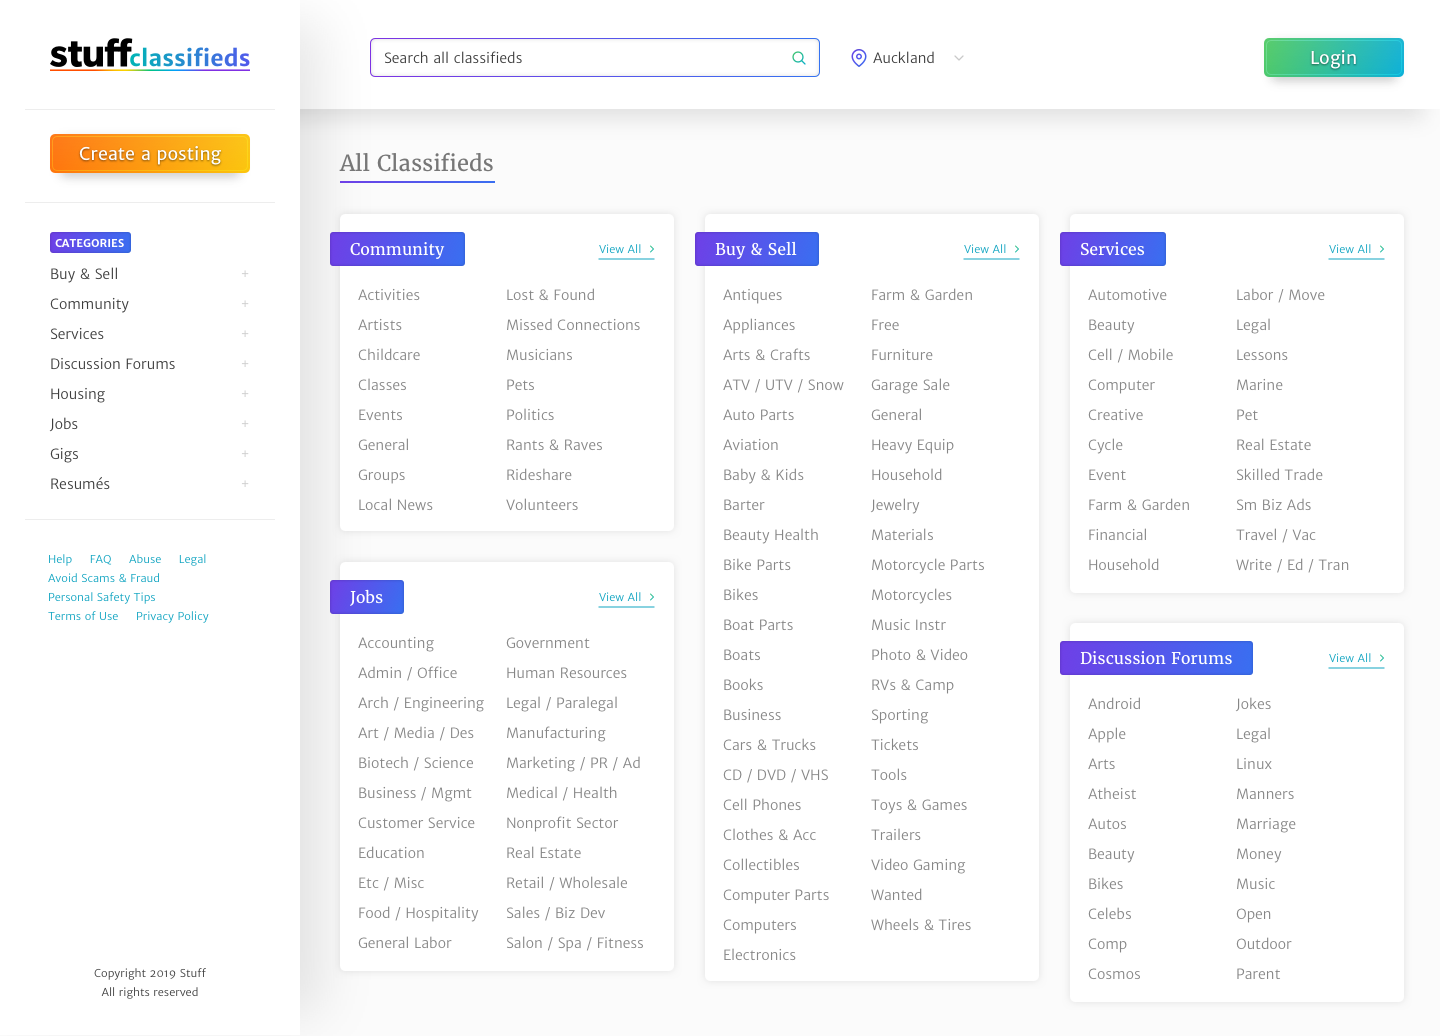Select Video Gaming listing
This screenshot has height=1036, width=1440.
pyautogui.click(x=918, y=865)
